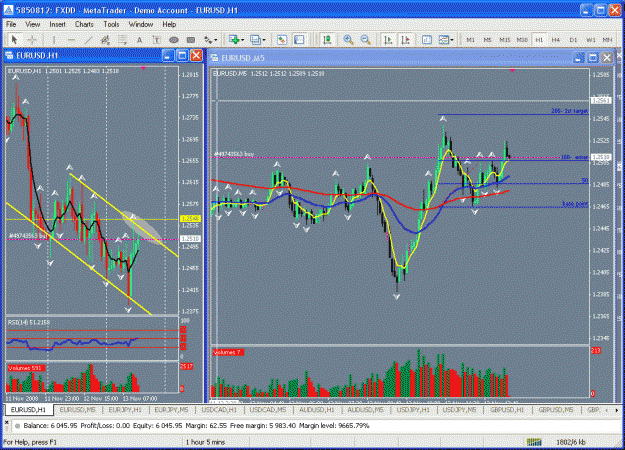Click the Templates icon
The height and width of the screenshot is (450, 625).
(x=444, y=39)
